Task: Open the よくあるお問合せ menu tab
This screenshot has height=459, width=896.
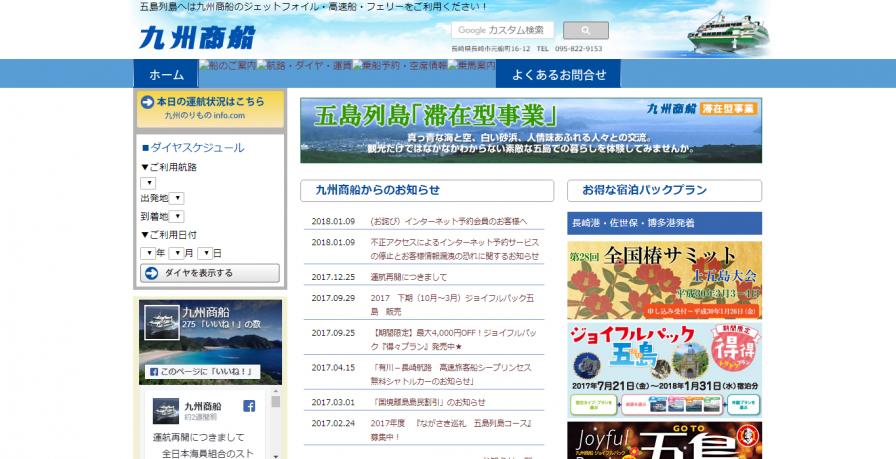Action: pyautogui.click(x=558, y=74)
